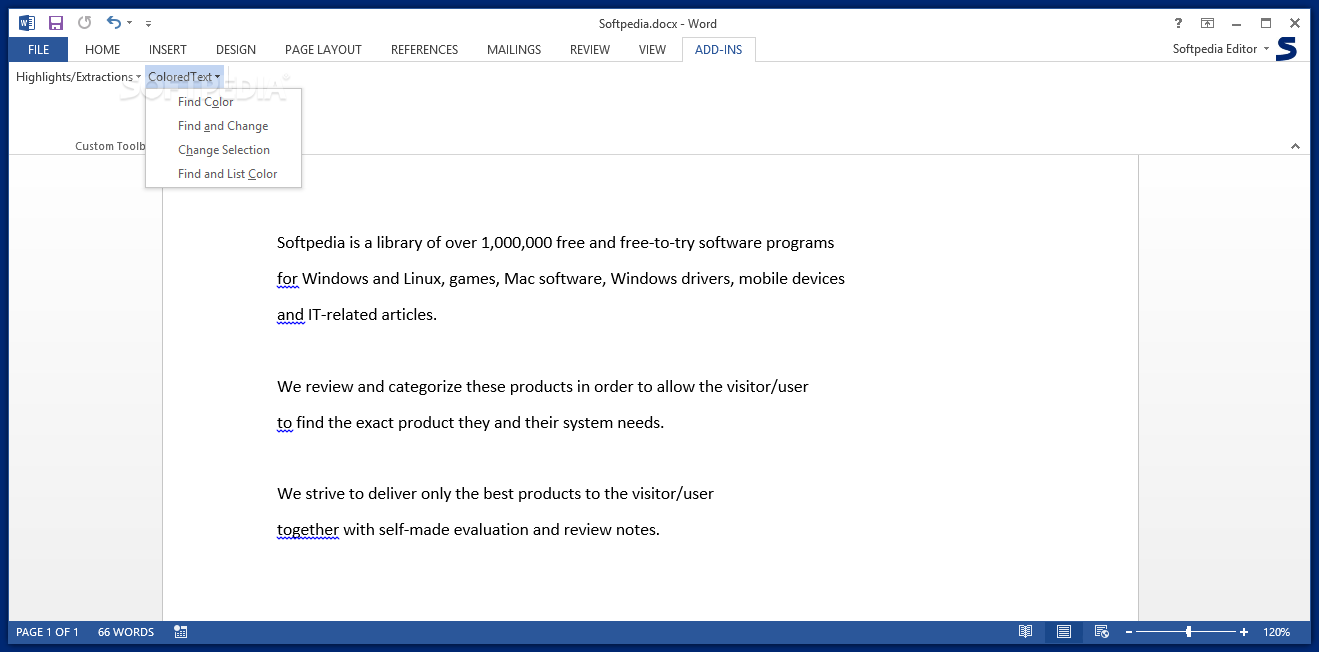This screenshot has width=1319, height=652.
Task: Click the PAGE 1 OF 1 indicator
Action: coord(47,632)
